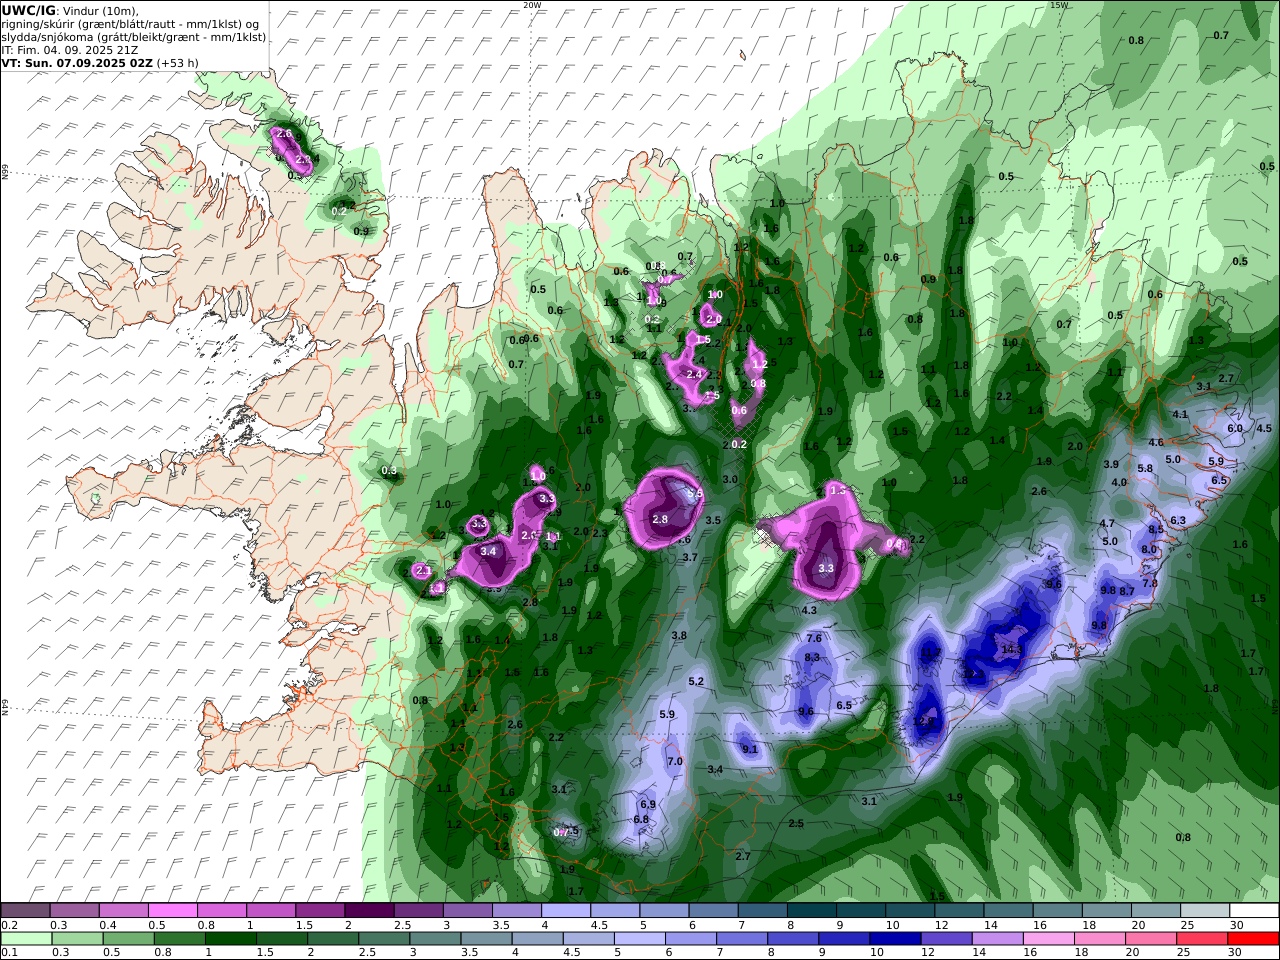Click the white snow swatch labeled 30
The height and width of the screenshot is (960, 1280).
coord(1255,911)
